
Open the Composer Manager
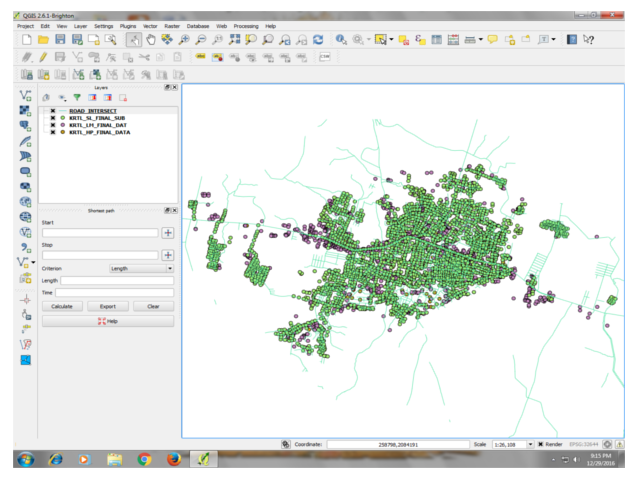click(110, 40)
